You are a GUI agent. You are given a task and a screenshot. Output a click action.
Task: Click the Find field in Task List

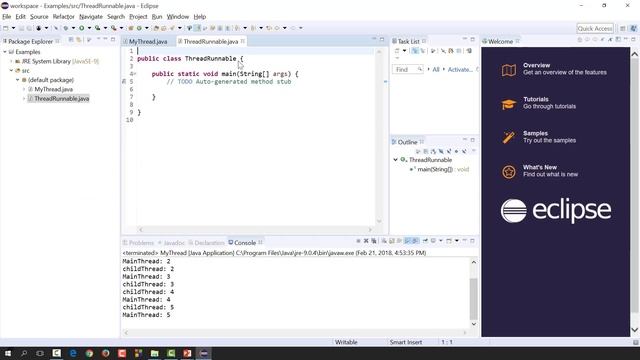(407, 69)
